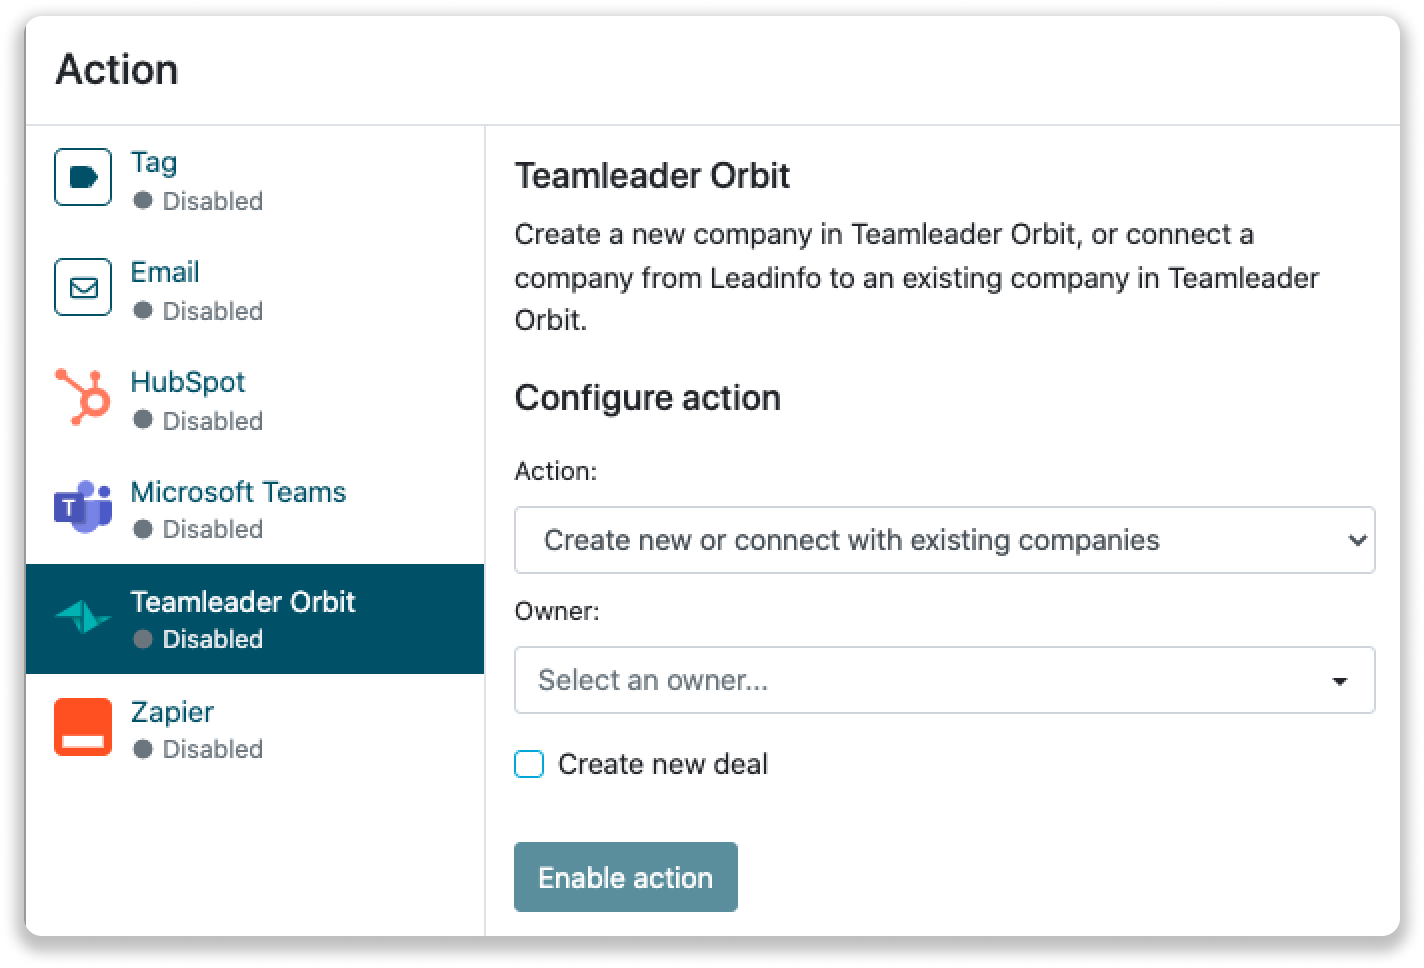Toggle the Teamleader Orbit Disabled indicator
This screenshot has width=1424, height=968.
pos(145,639)
